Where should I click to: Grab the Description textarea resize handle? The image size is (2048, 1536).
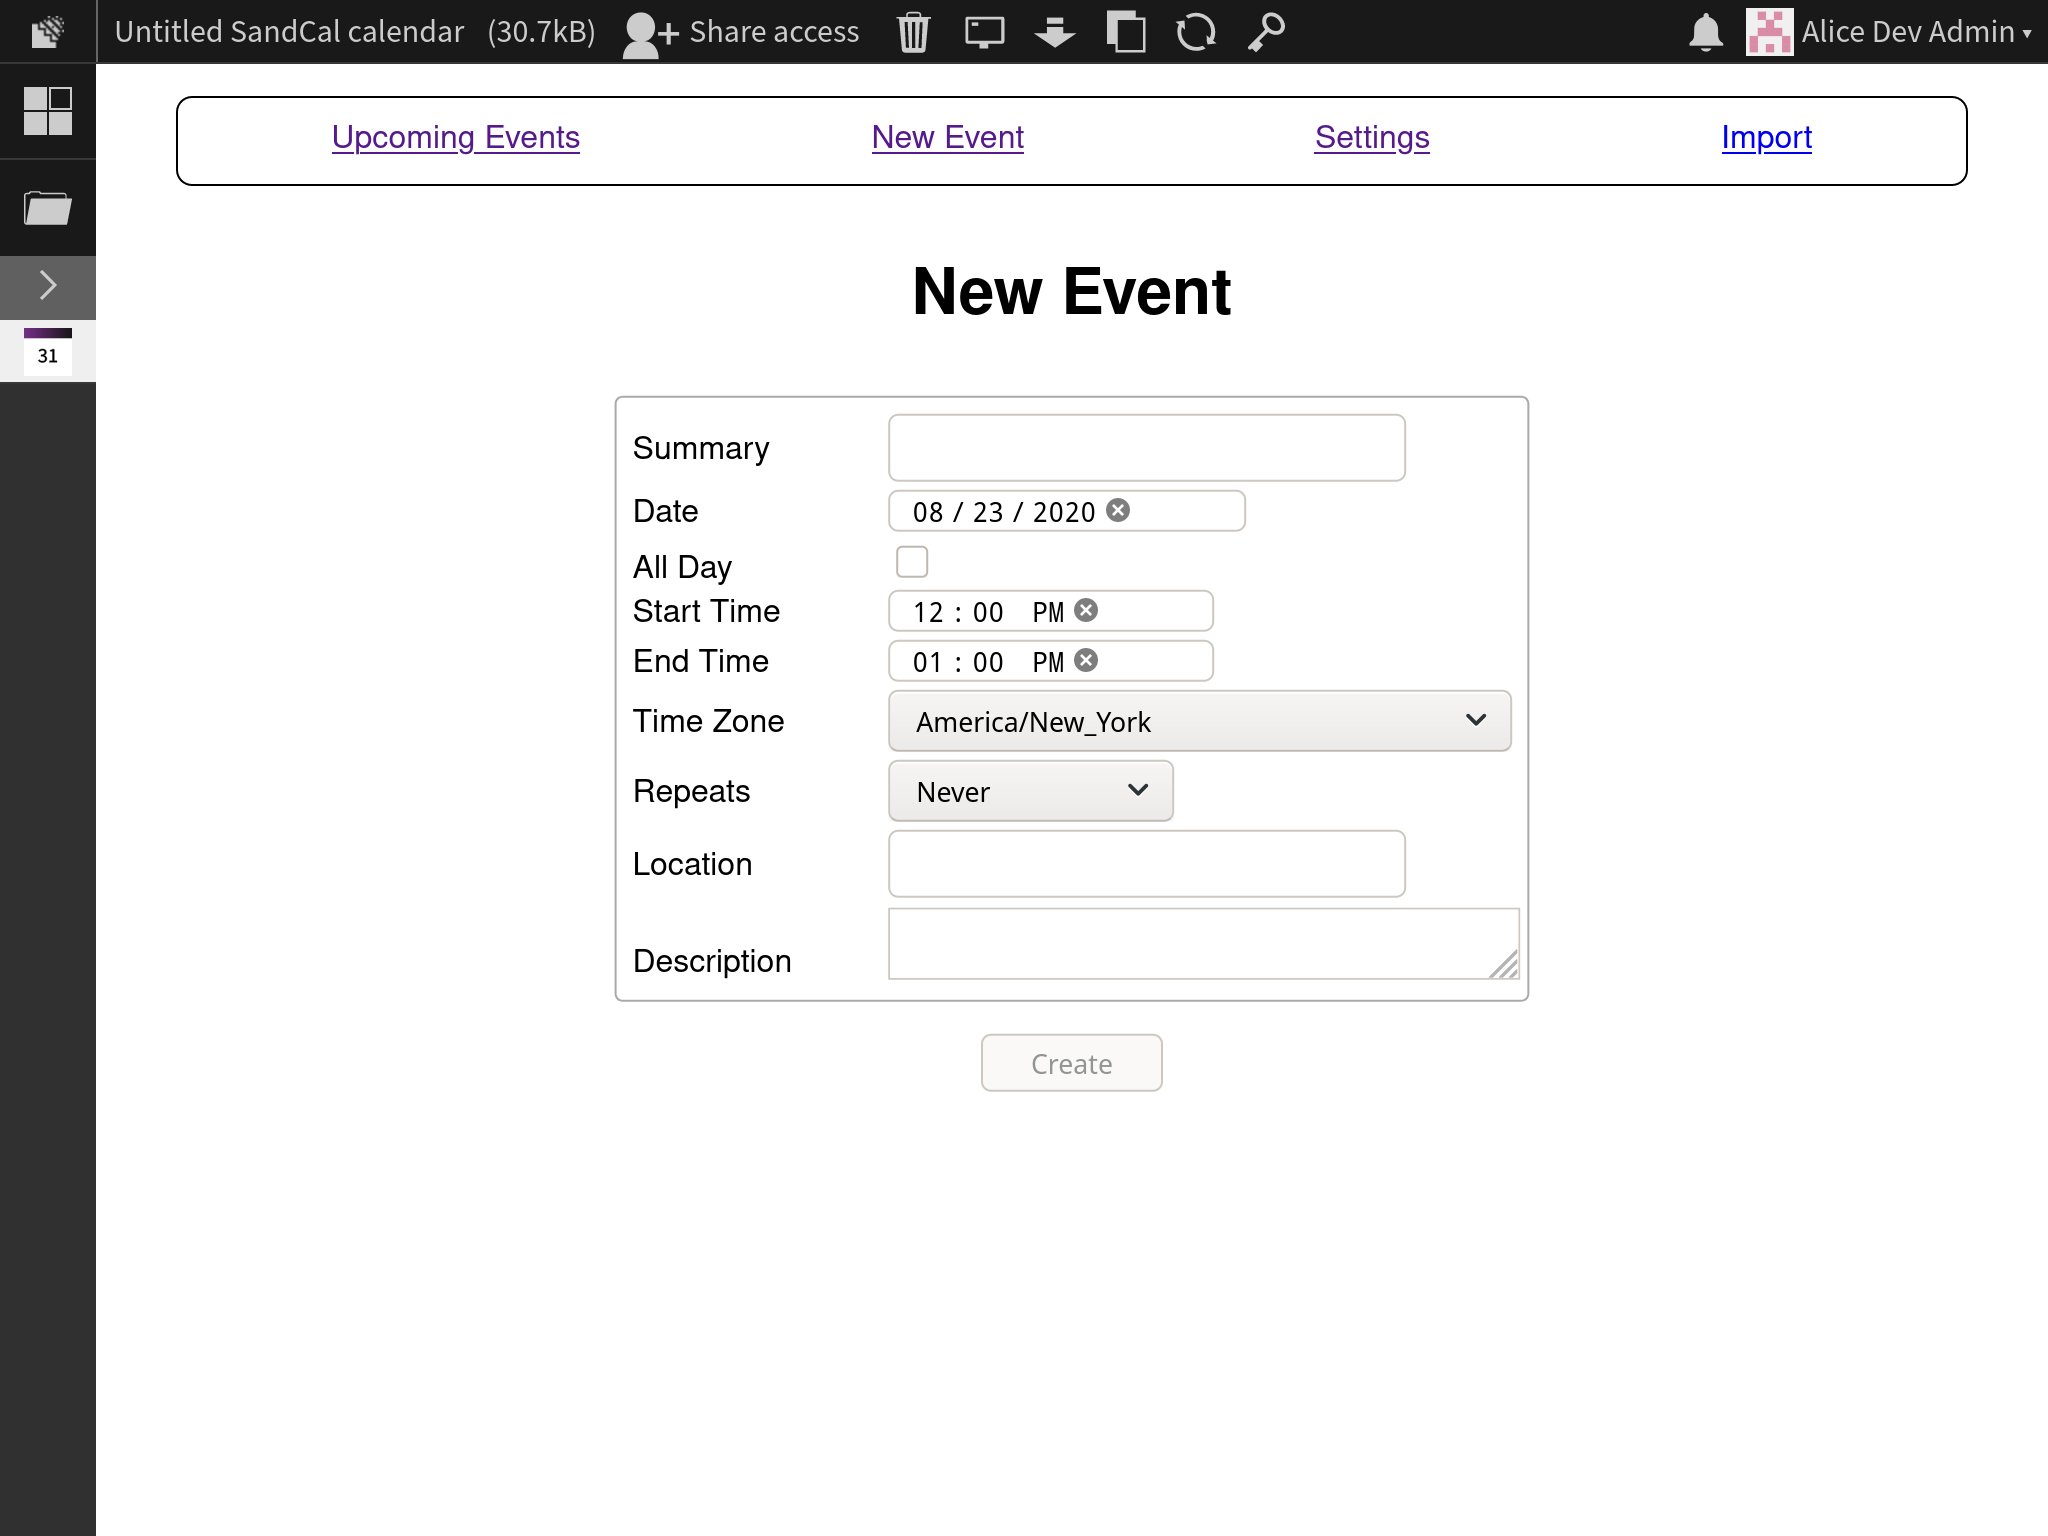click(1505, 965)
